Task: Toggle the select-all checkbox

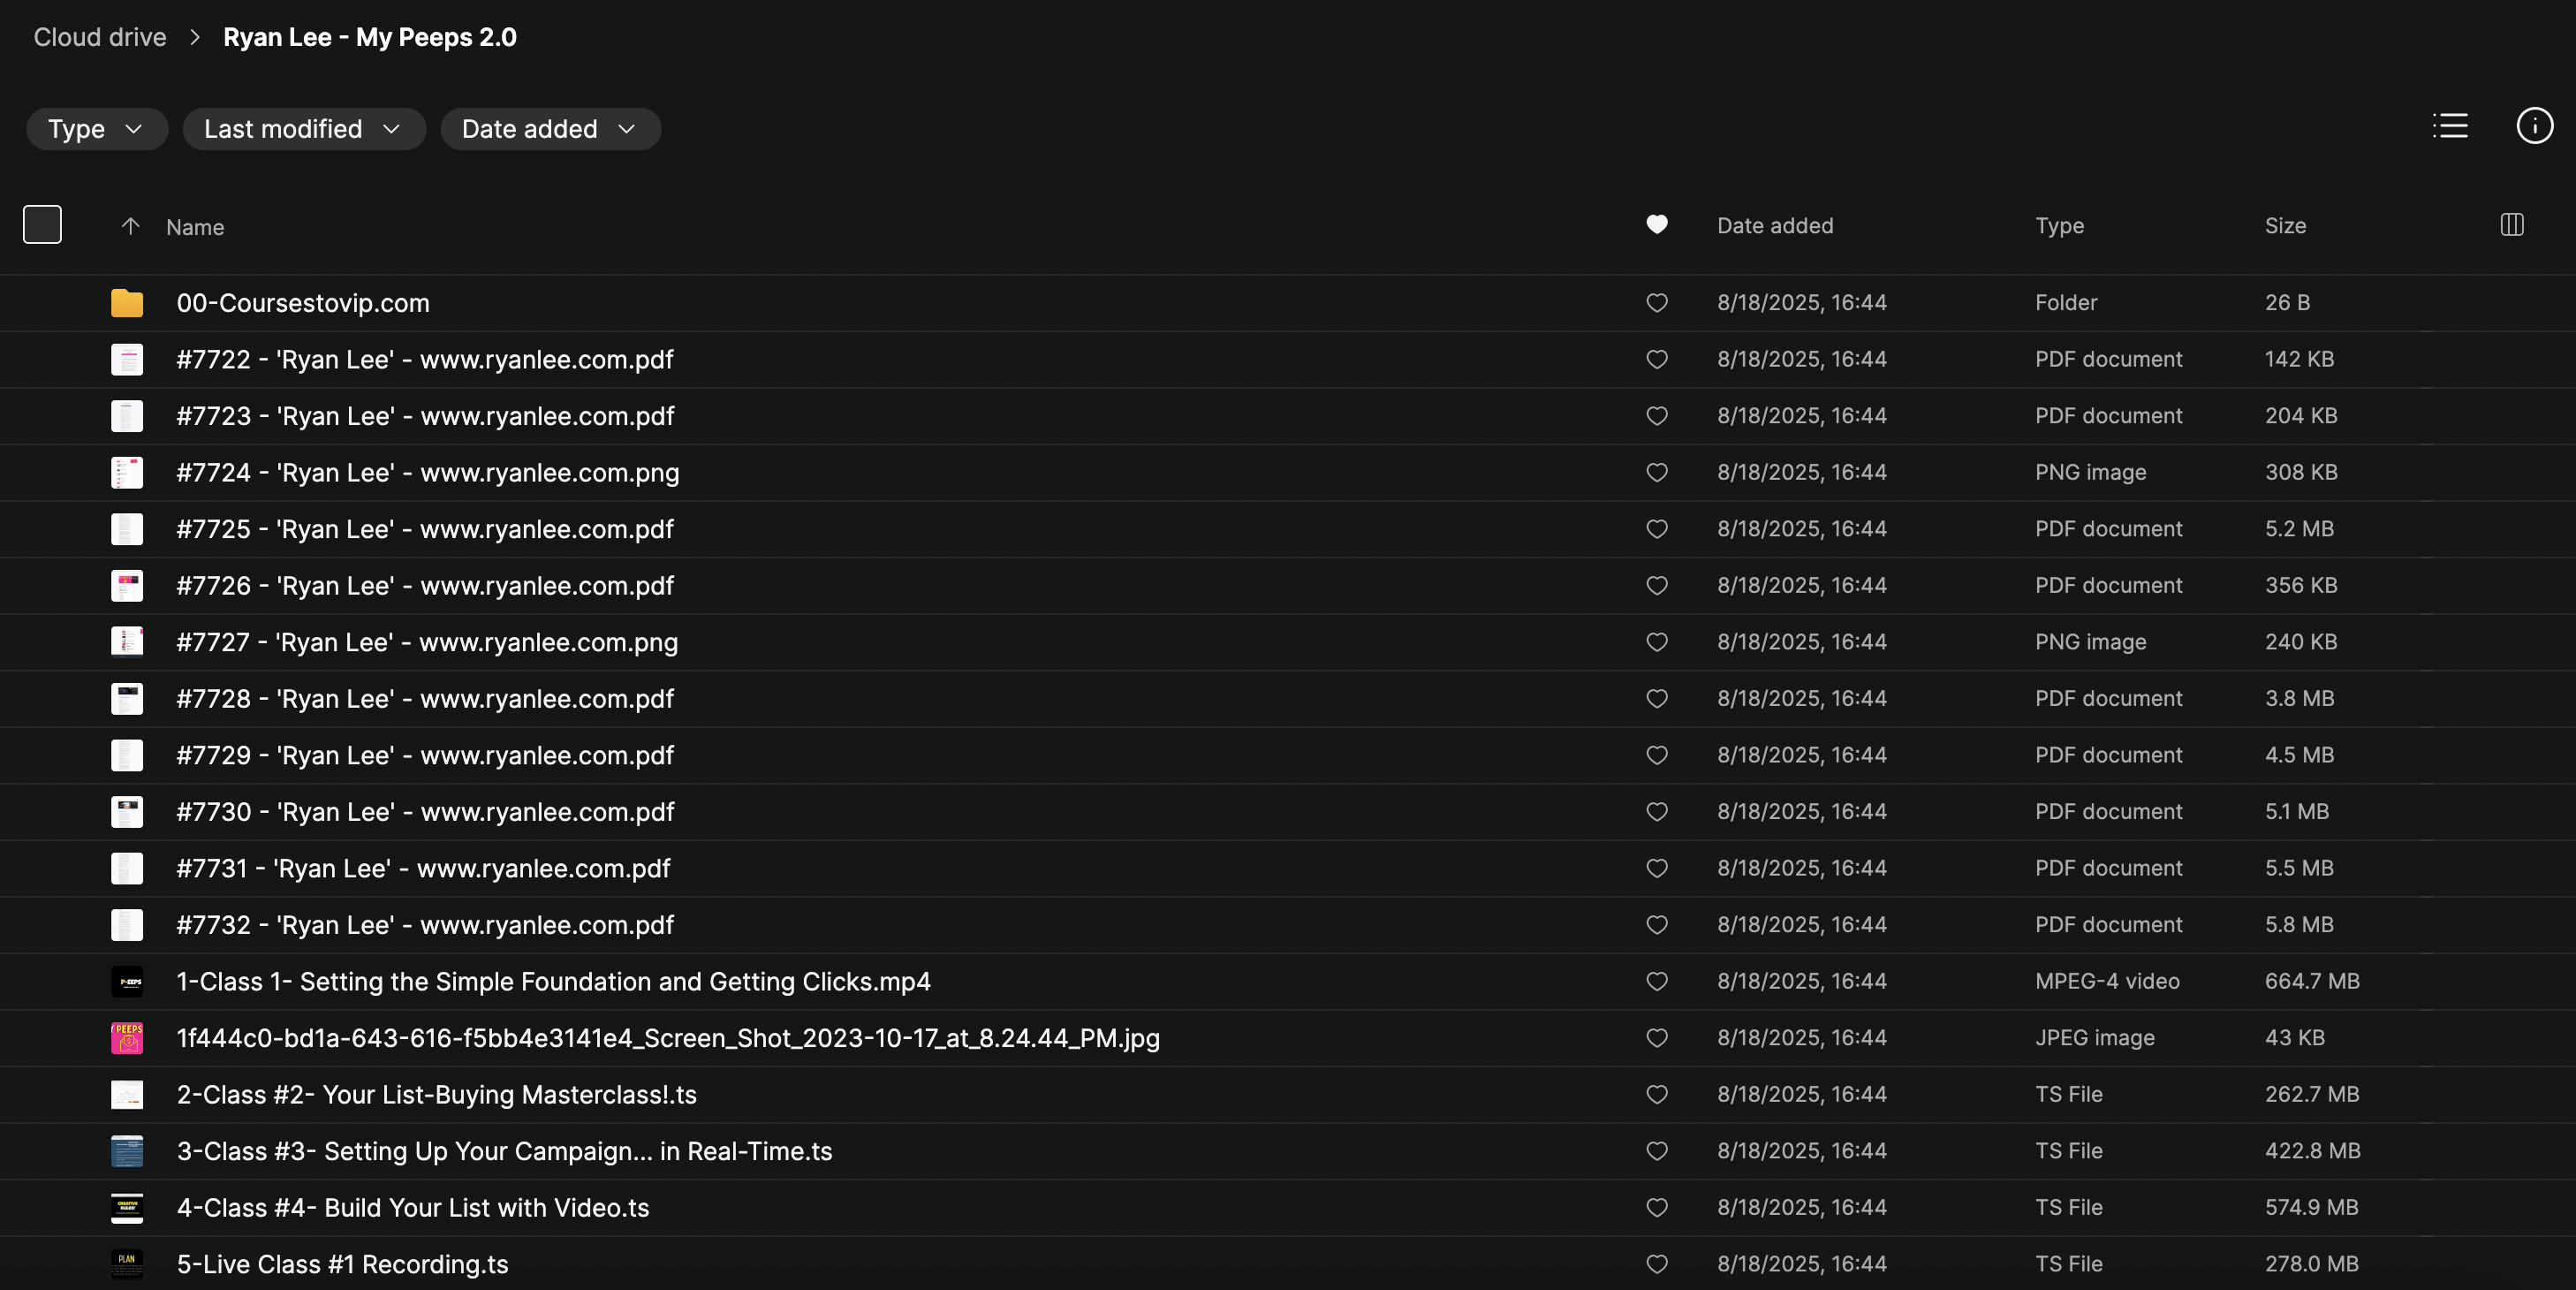Action: pos(42,225)
